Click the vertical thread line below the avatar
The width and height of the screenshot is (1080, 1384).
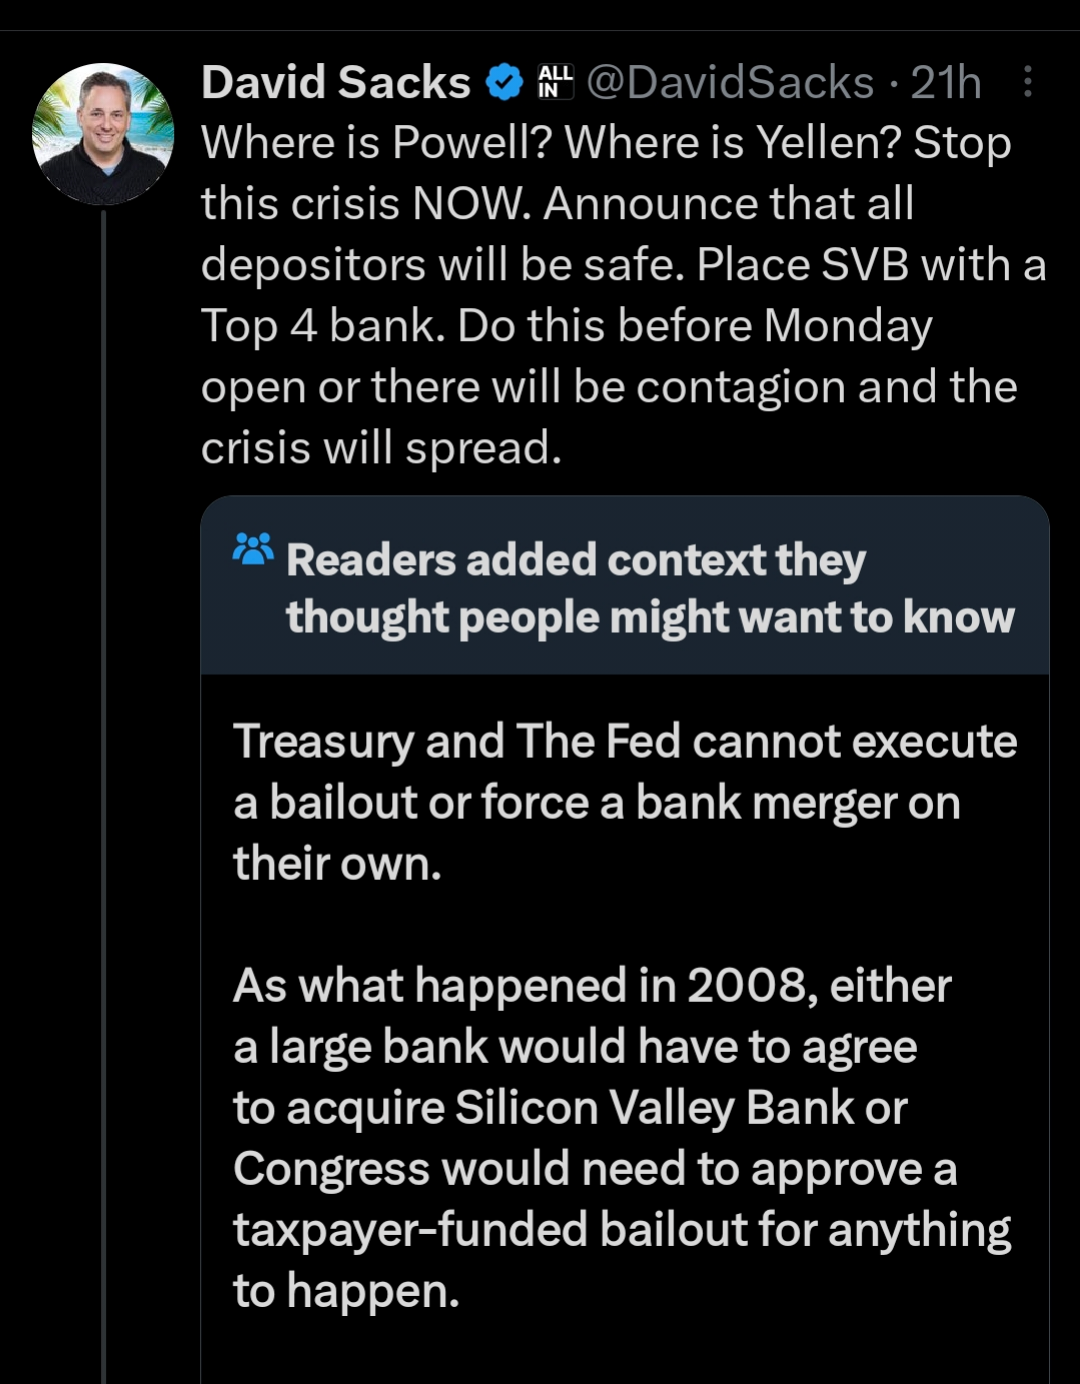click(103, 800)
